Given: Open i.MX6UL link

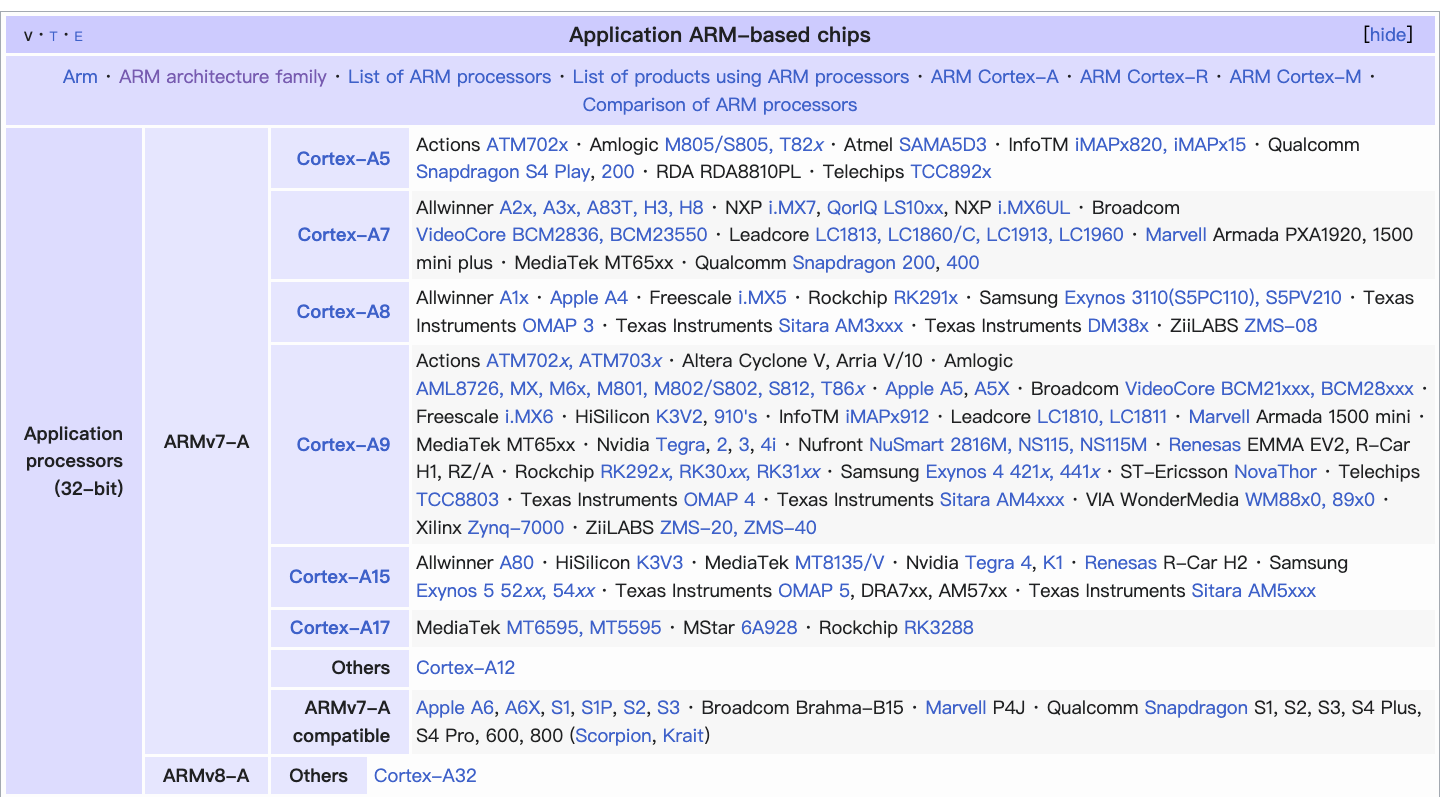Looking at the screenshot, I should point(1033,208).
